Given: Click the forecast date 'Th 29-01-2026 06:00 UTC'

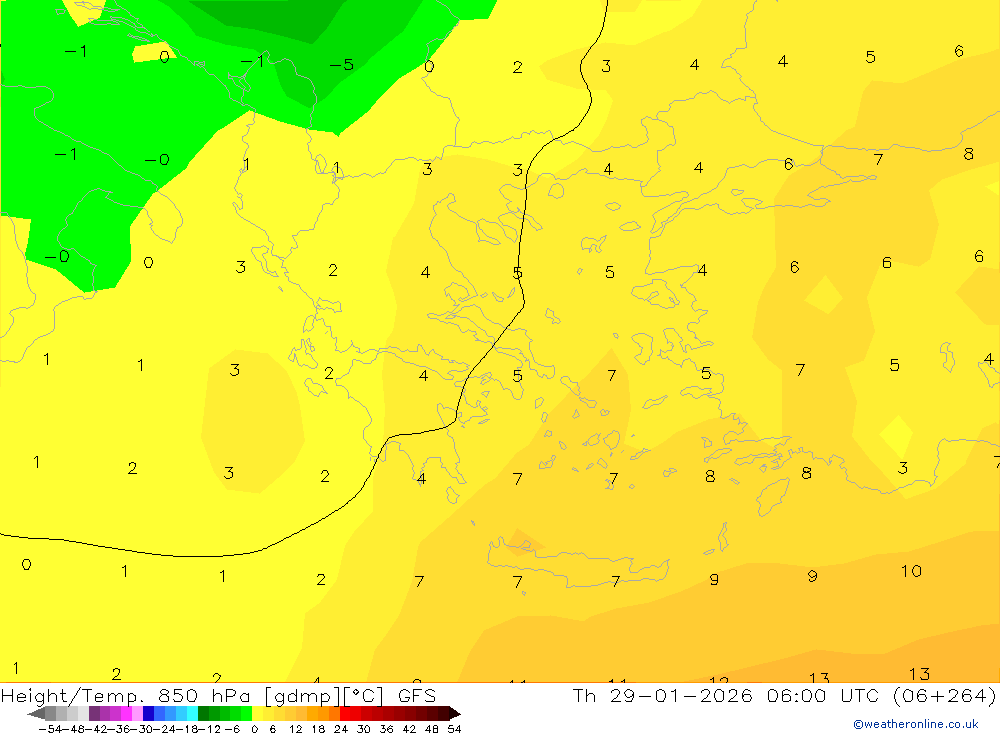Looking at the screenshot, I should pyautogui.click(x=726, y=696).
